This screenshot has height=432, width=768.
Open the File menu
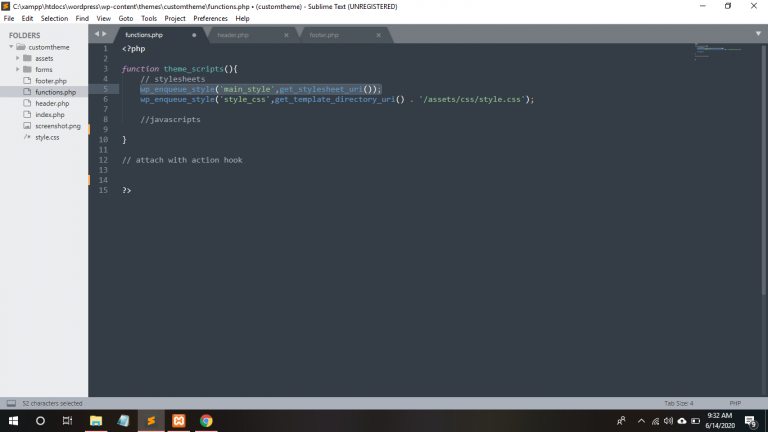click(x=9, y=19)
